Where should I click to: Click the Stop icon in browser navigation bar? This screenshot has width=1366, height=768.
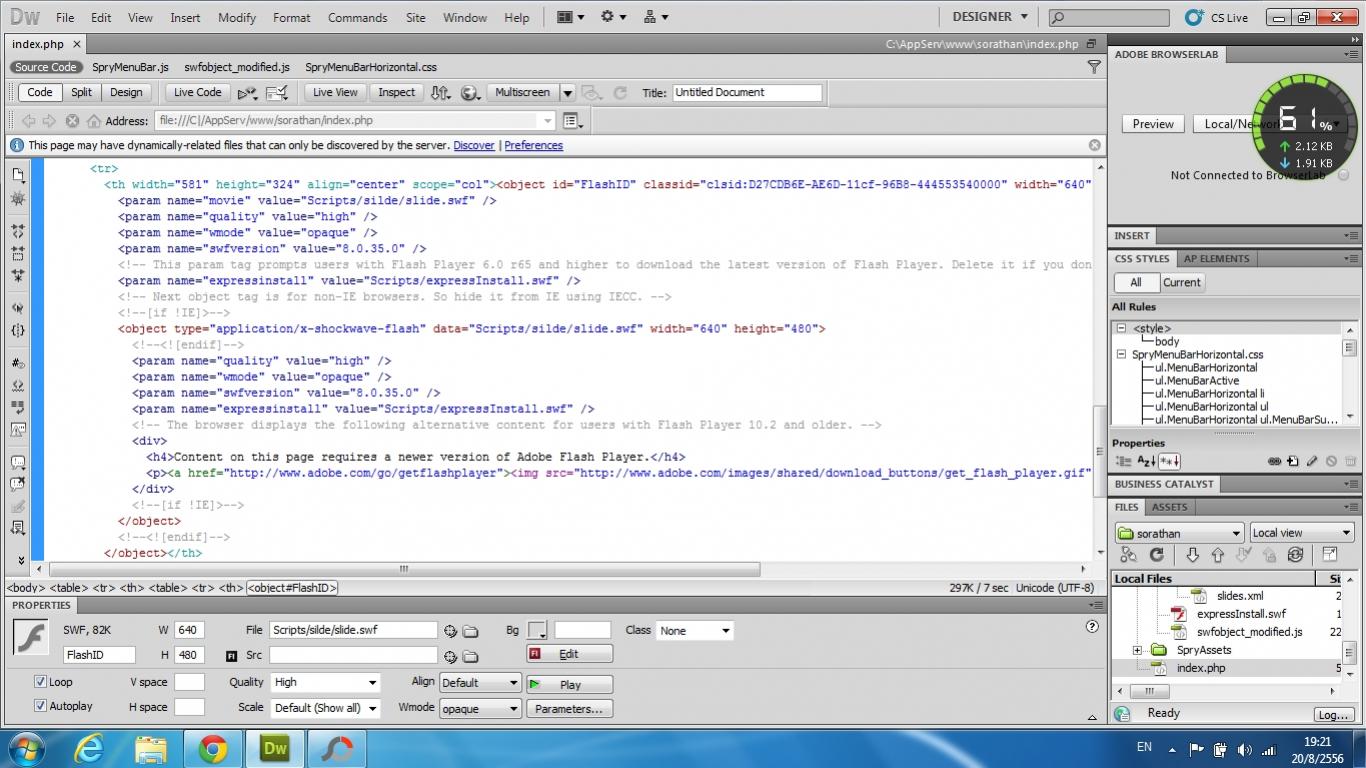click(x=72, y=121)
